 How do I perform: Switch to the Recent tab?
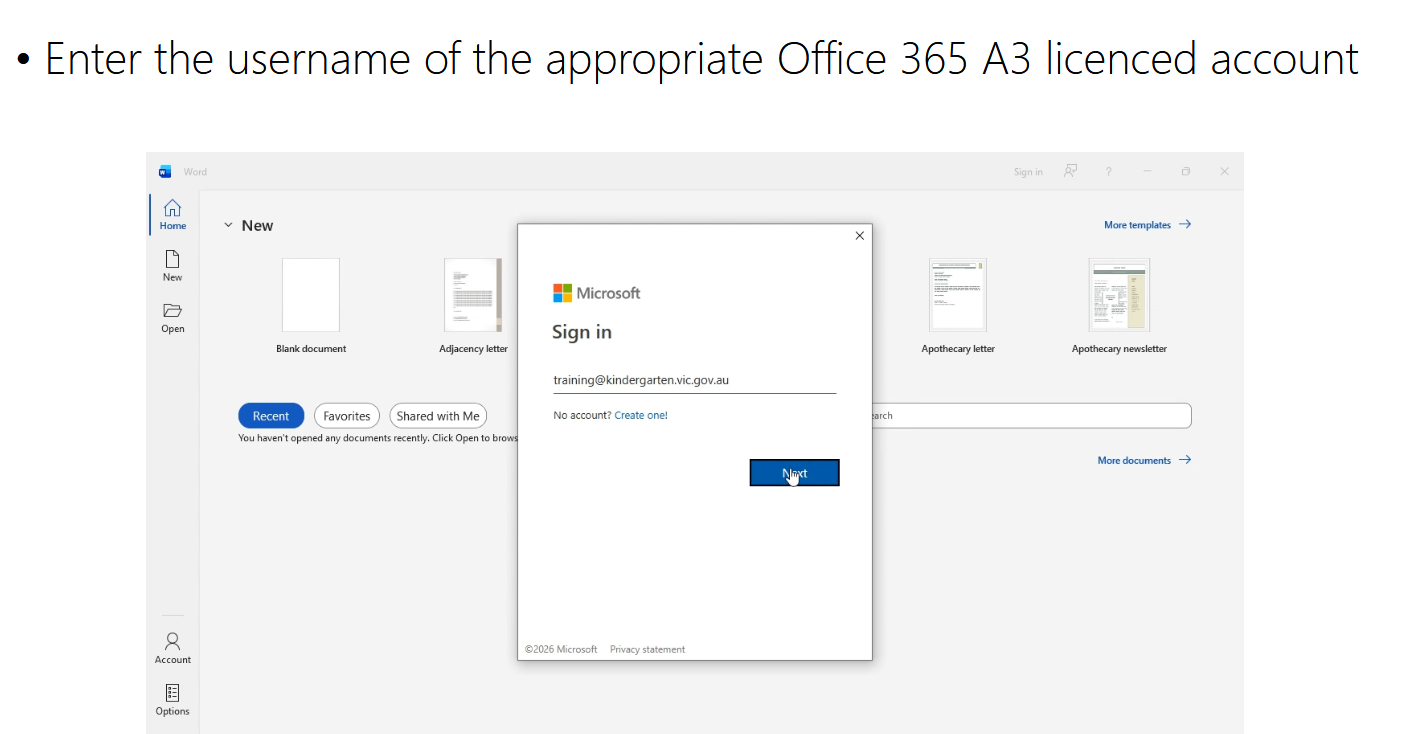click(x=271, y=416)
